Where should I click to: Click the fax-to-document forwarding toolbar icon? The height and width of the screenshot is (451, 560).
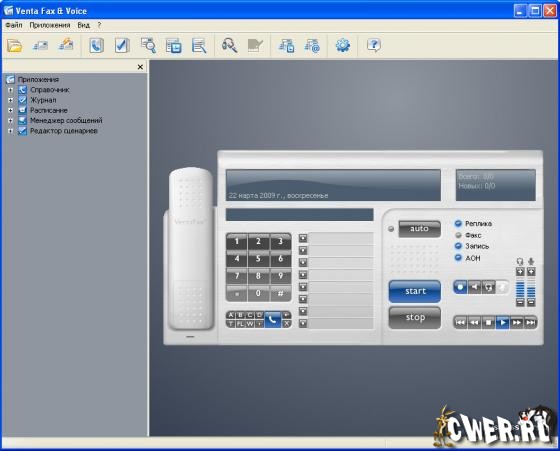pyautogui.click(x=286, y=46)
